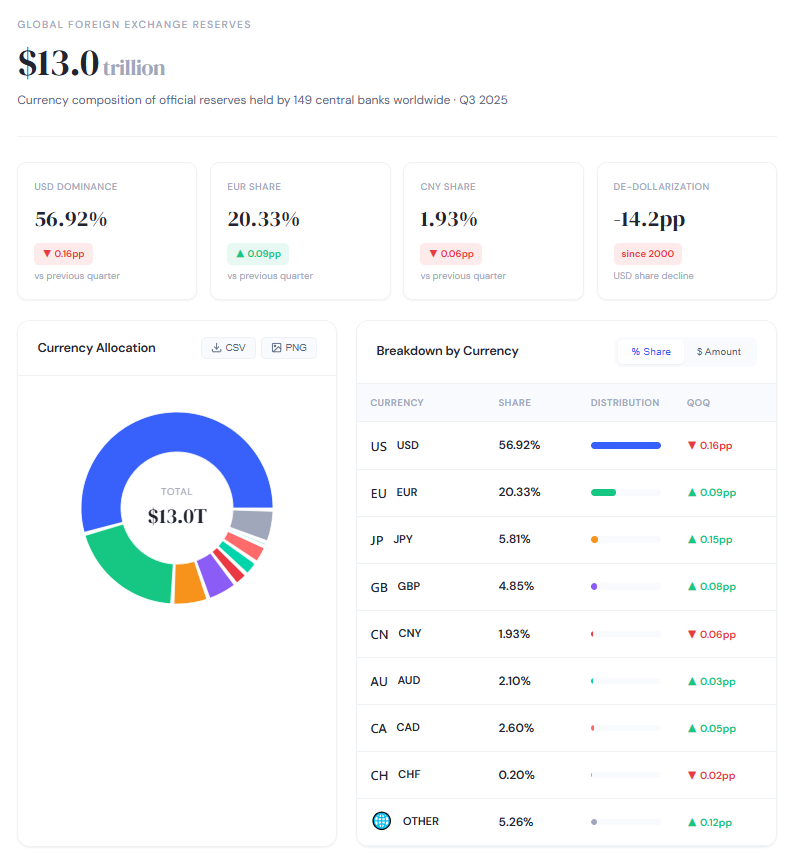
Task: Switch to the % Share view
Action: (650, 352)
